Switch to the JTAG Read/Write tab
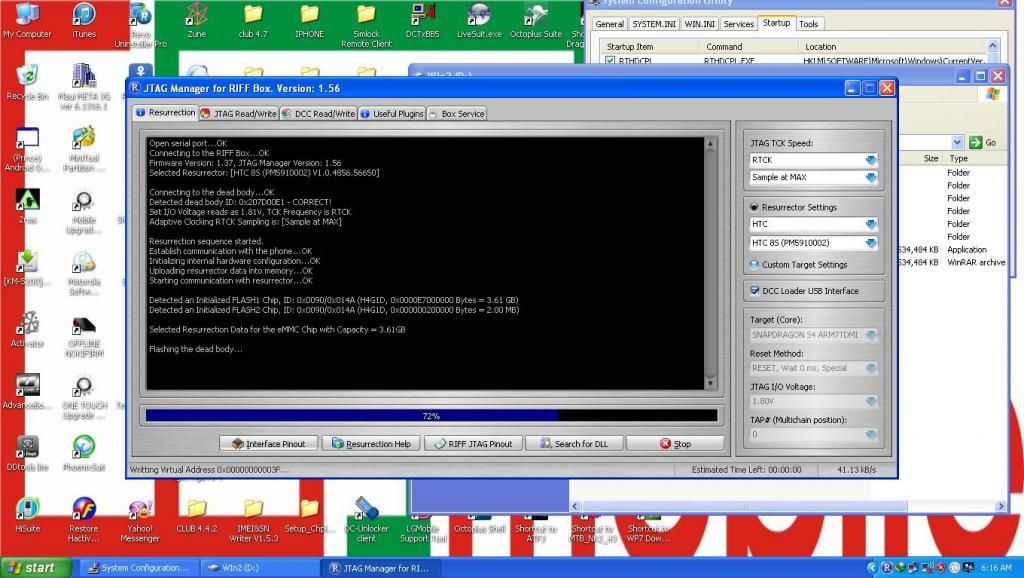Viewport: 1024px width, 578px height. (238, 113)
